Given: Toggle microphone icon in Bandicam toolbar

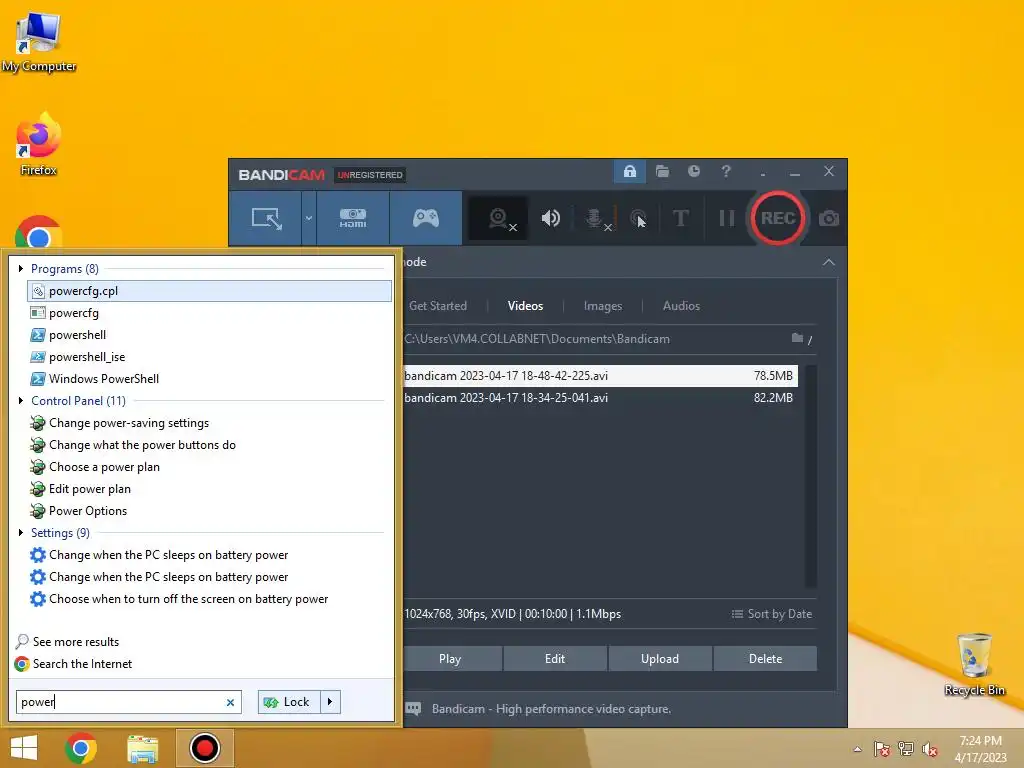Looking at the screenshot, I should click(598, 219).
